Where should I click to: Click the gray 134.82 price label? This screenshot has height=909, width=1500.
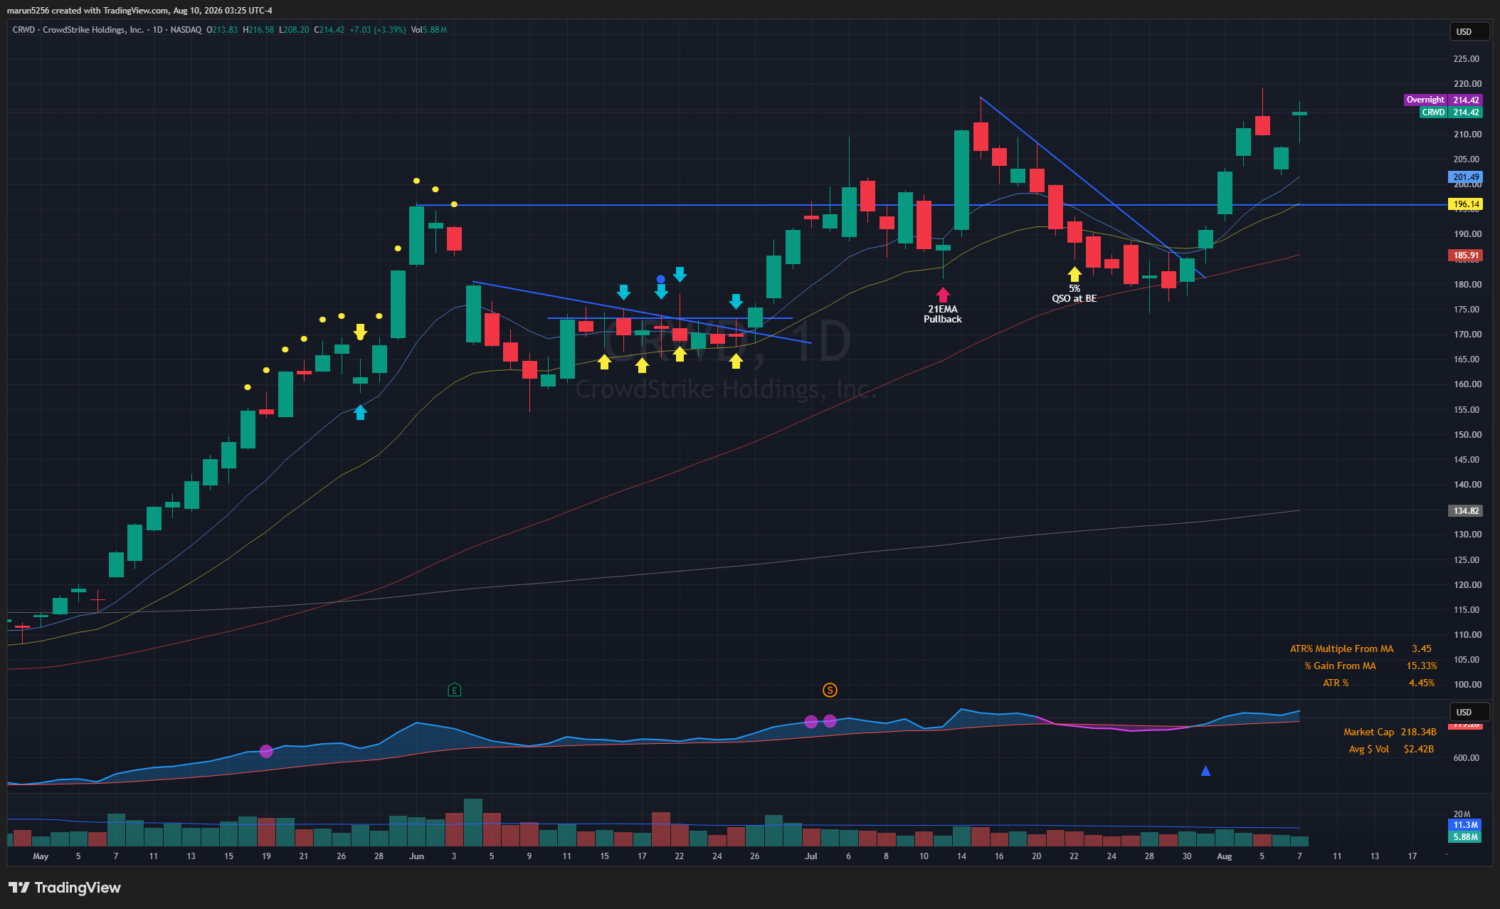tap(1466, 511)
